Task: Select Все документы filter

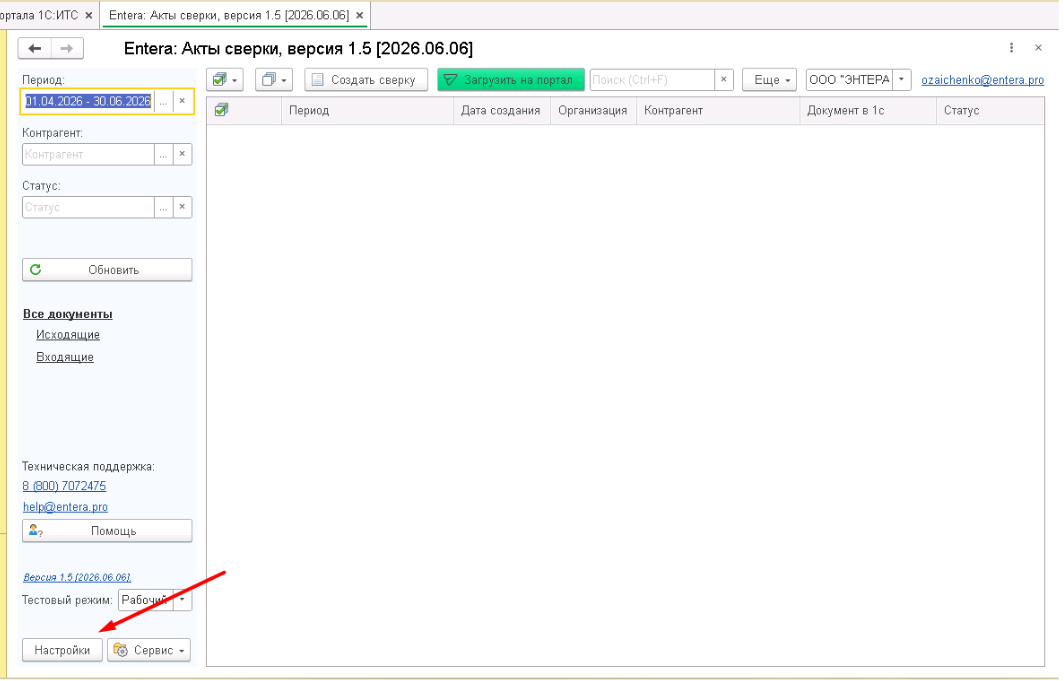Action: point(68,314)
